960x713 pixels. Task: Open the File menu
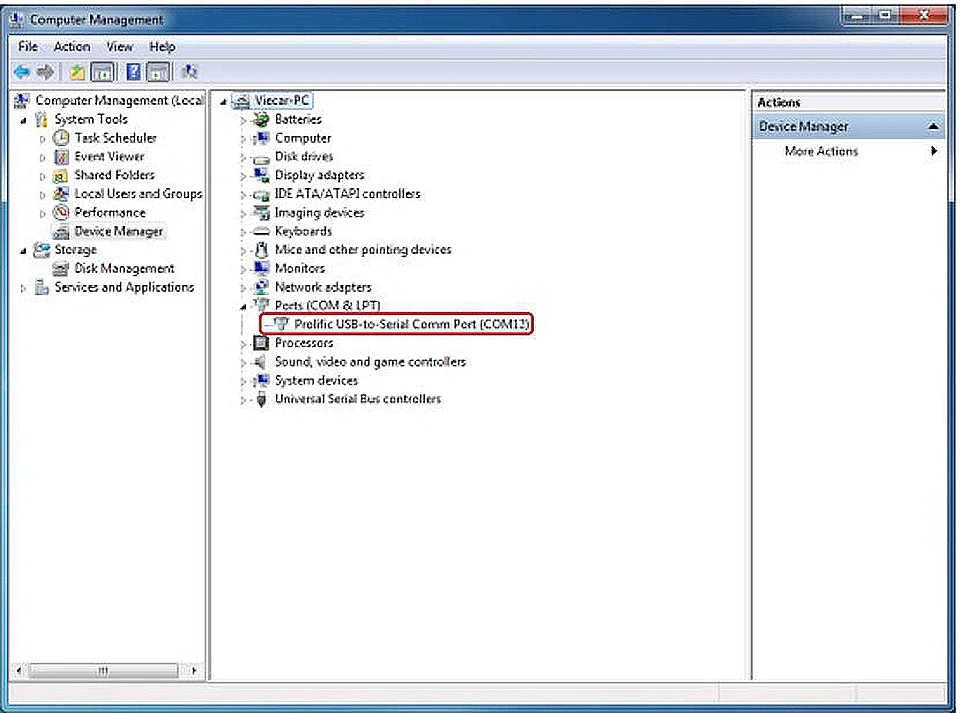(28, 47)
